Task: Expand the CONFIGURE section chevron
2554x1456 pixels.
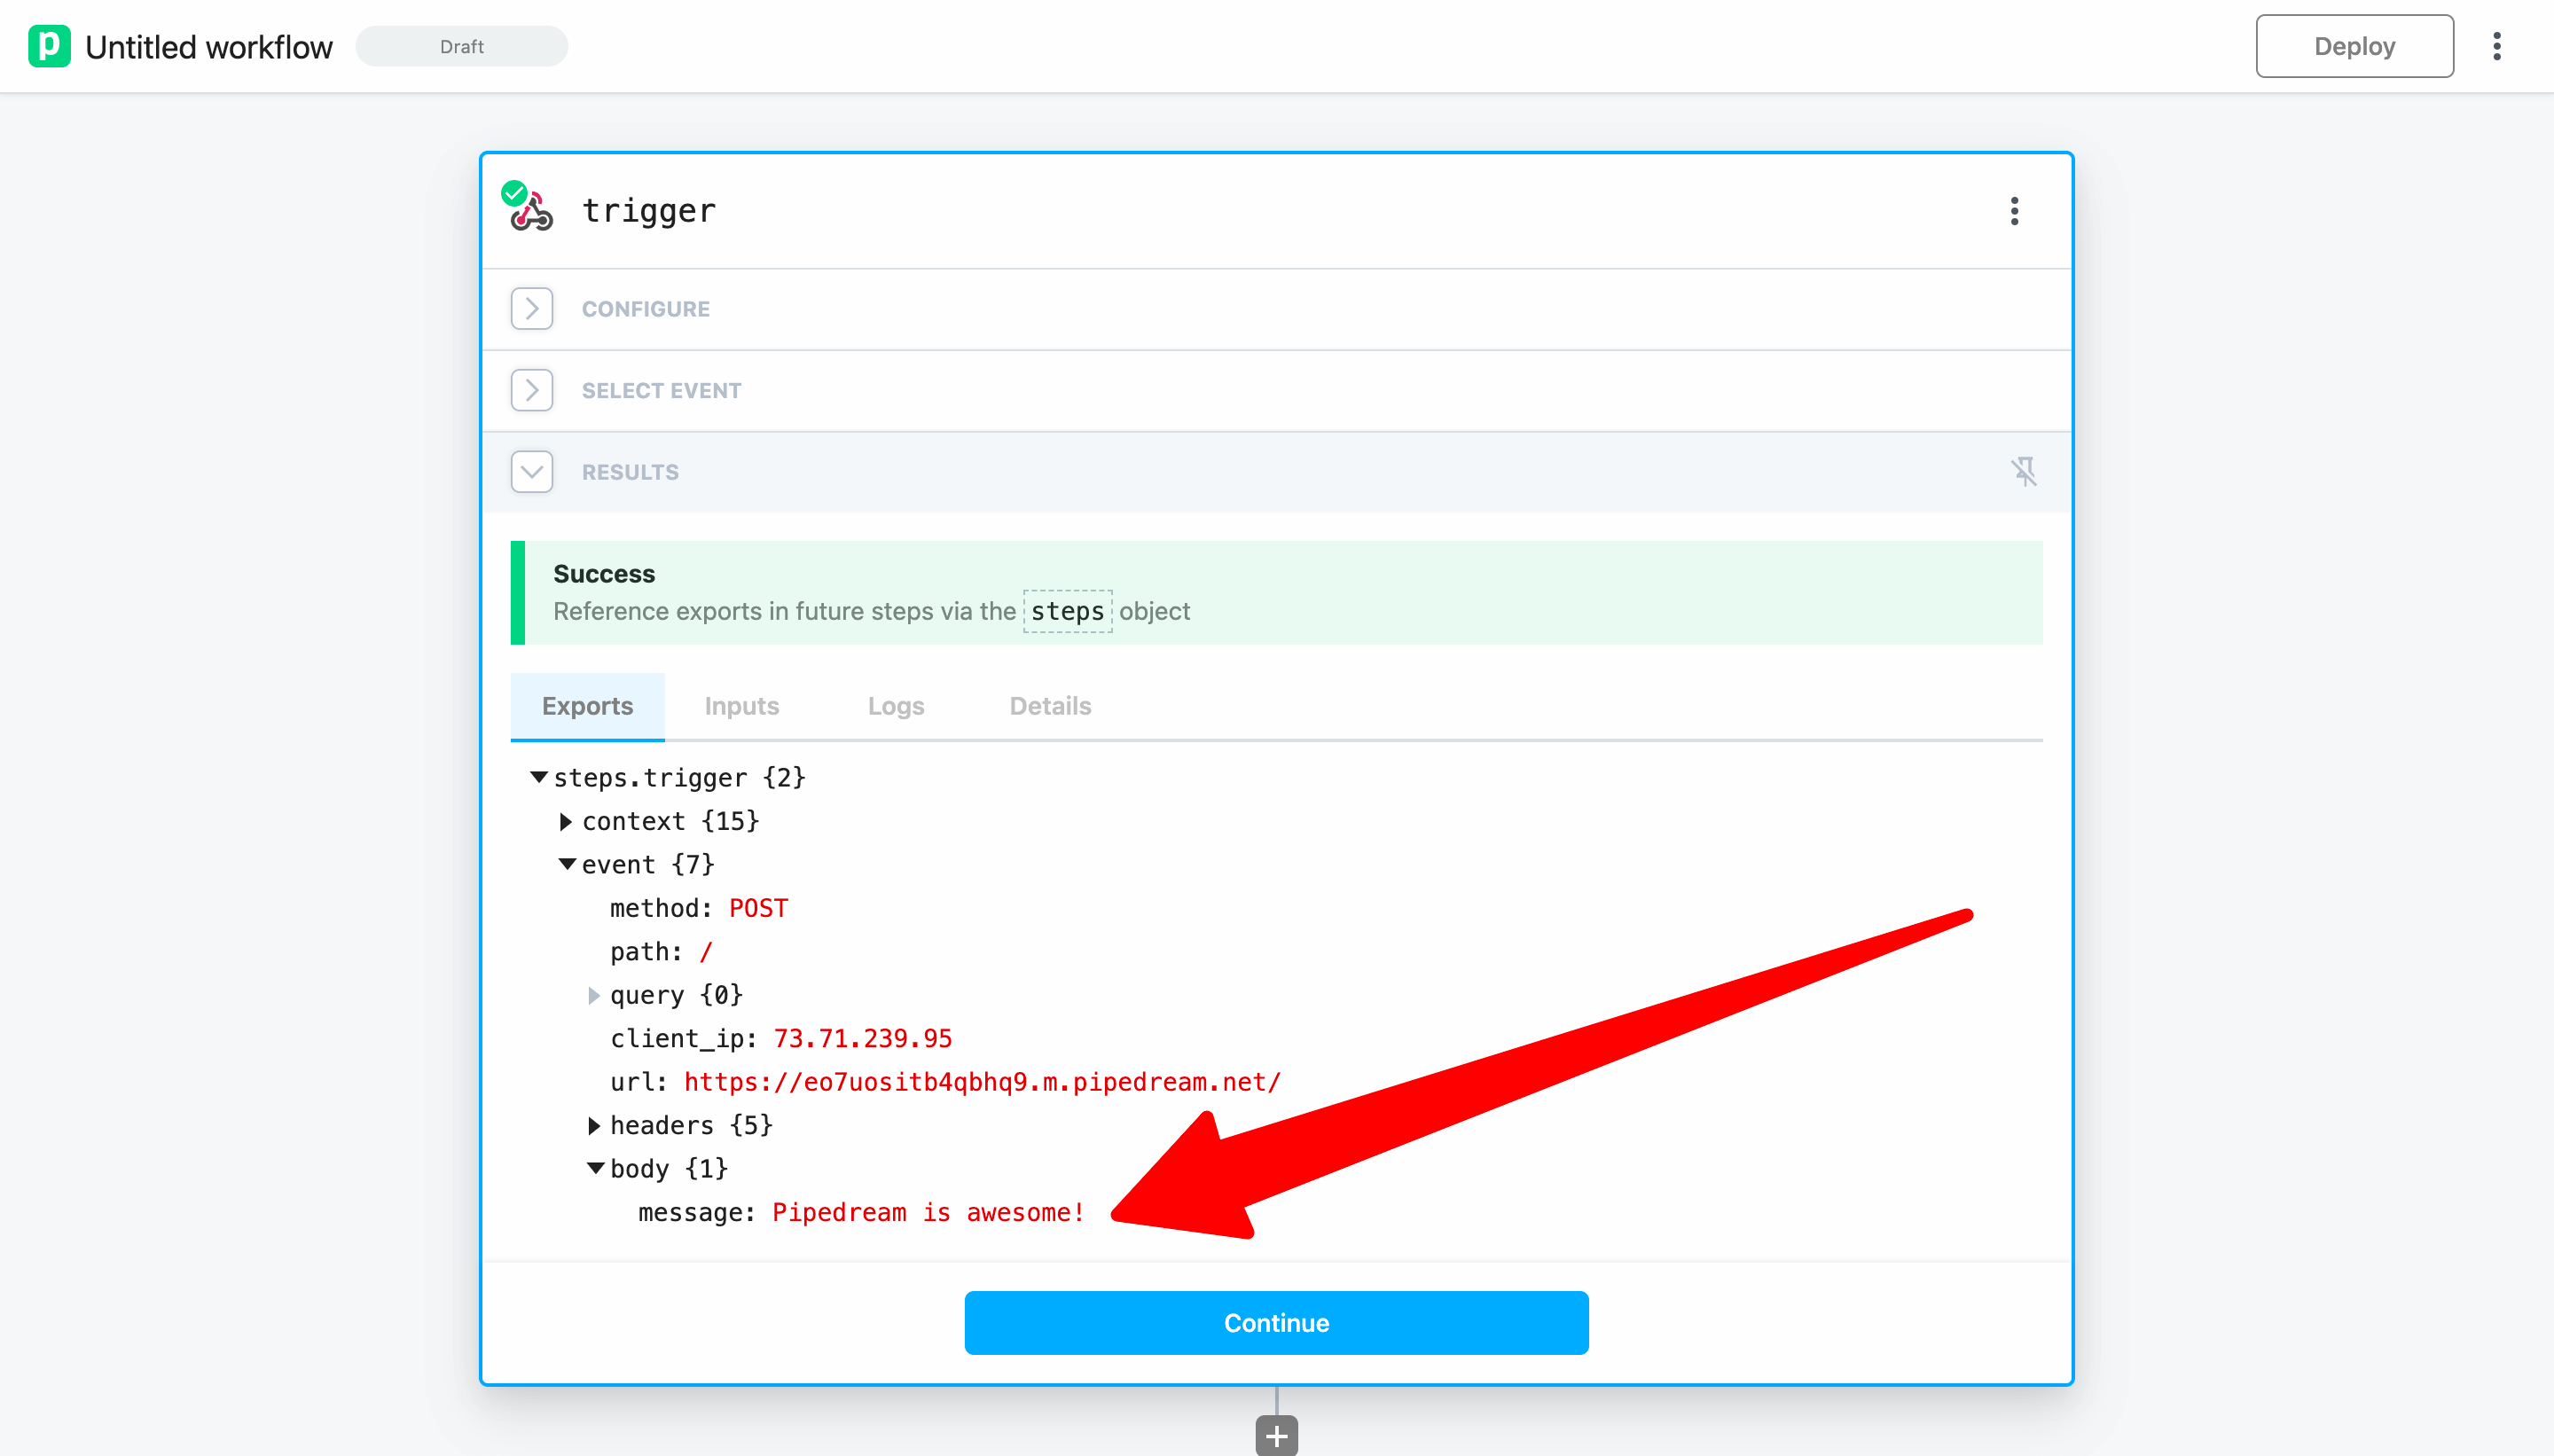Action: [x=531, y=309]
